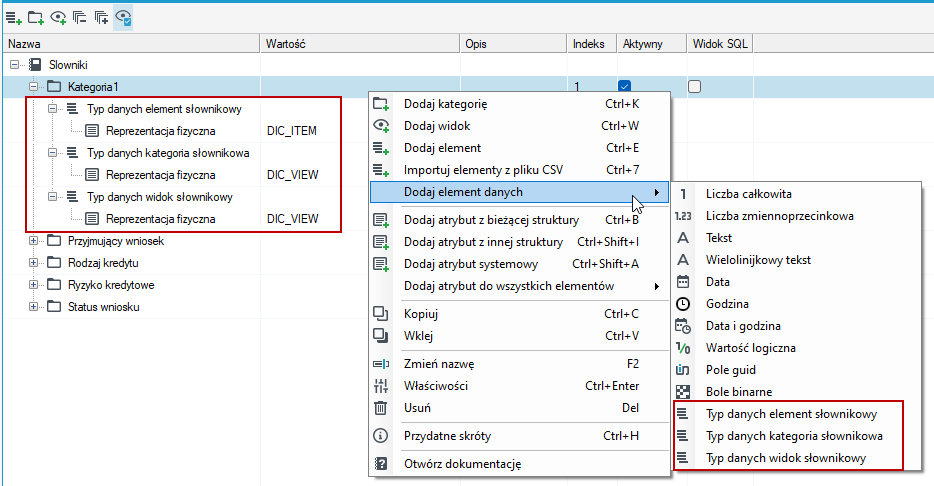
Task: Expand the Przyjmujący wniosek folder
Action: (33, 241)
